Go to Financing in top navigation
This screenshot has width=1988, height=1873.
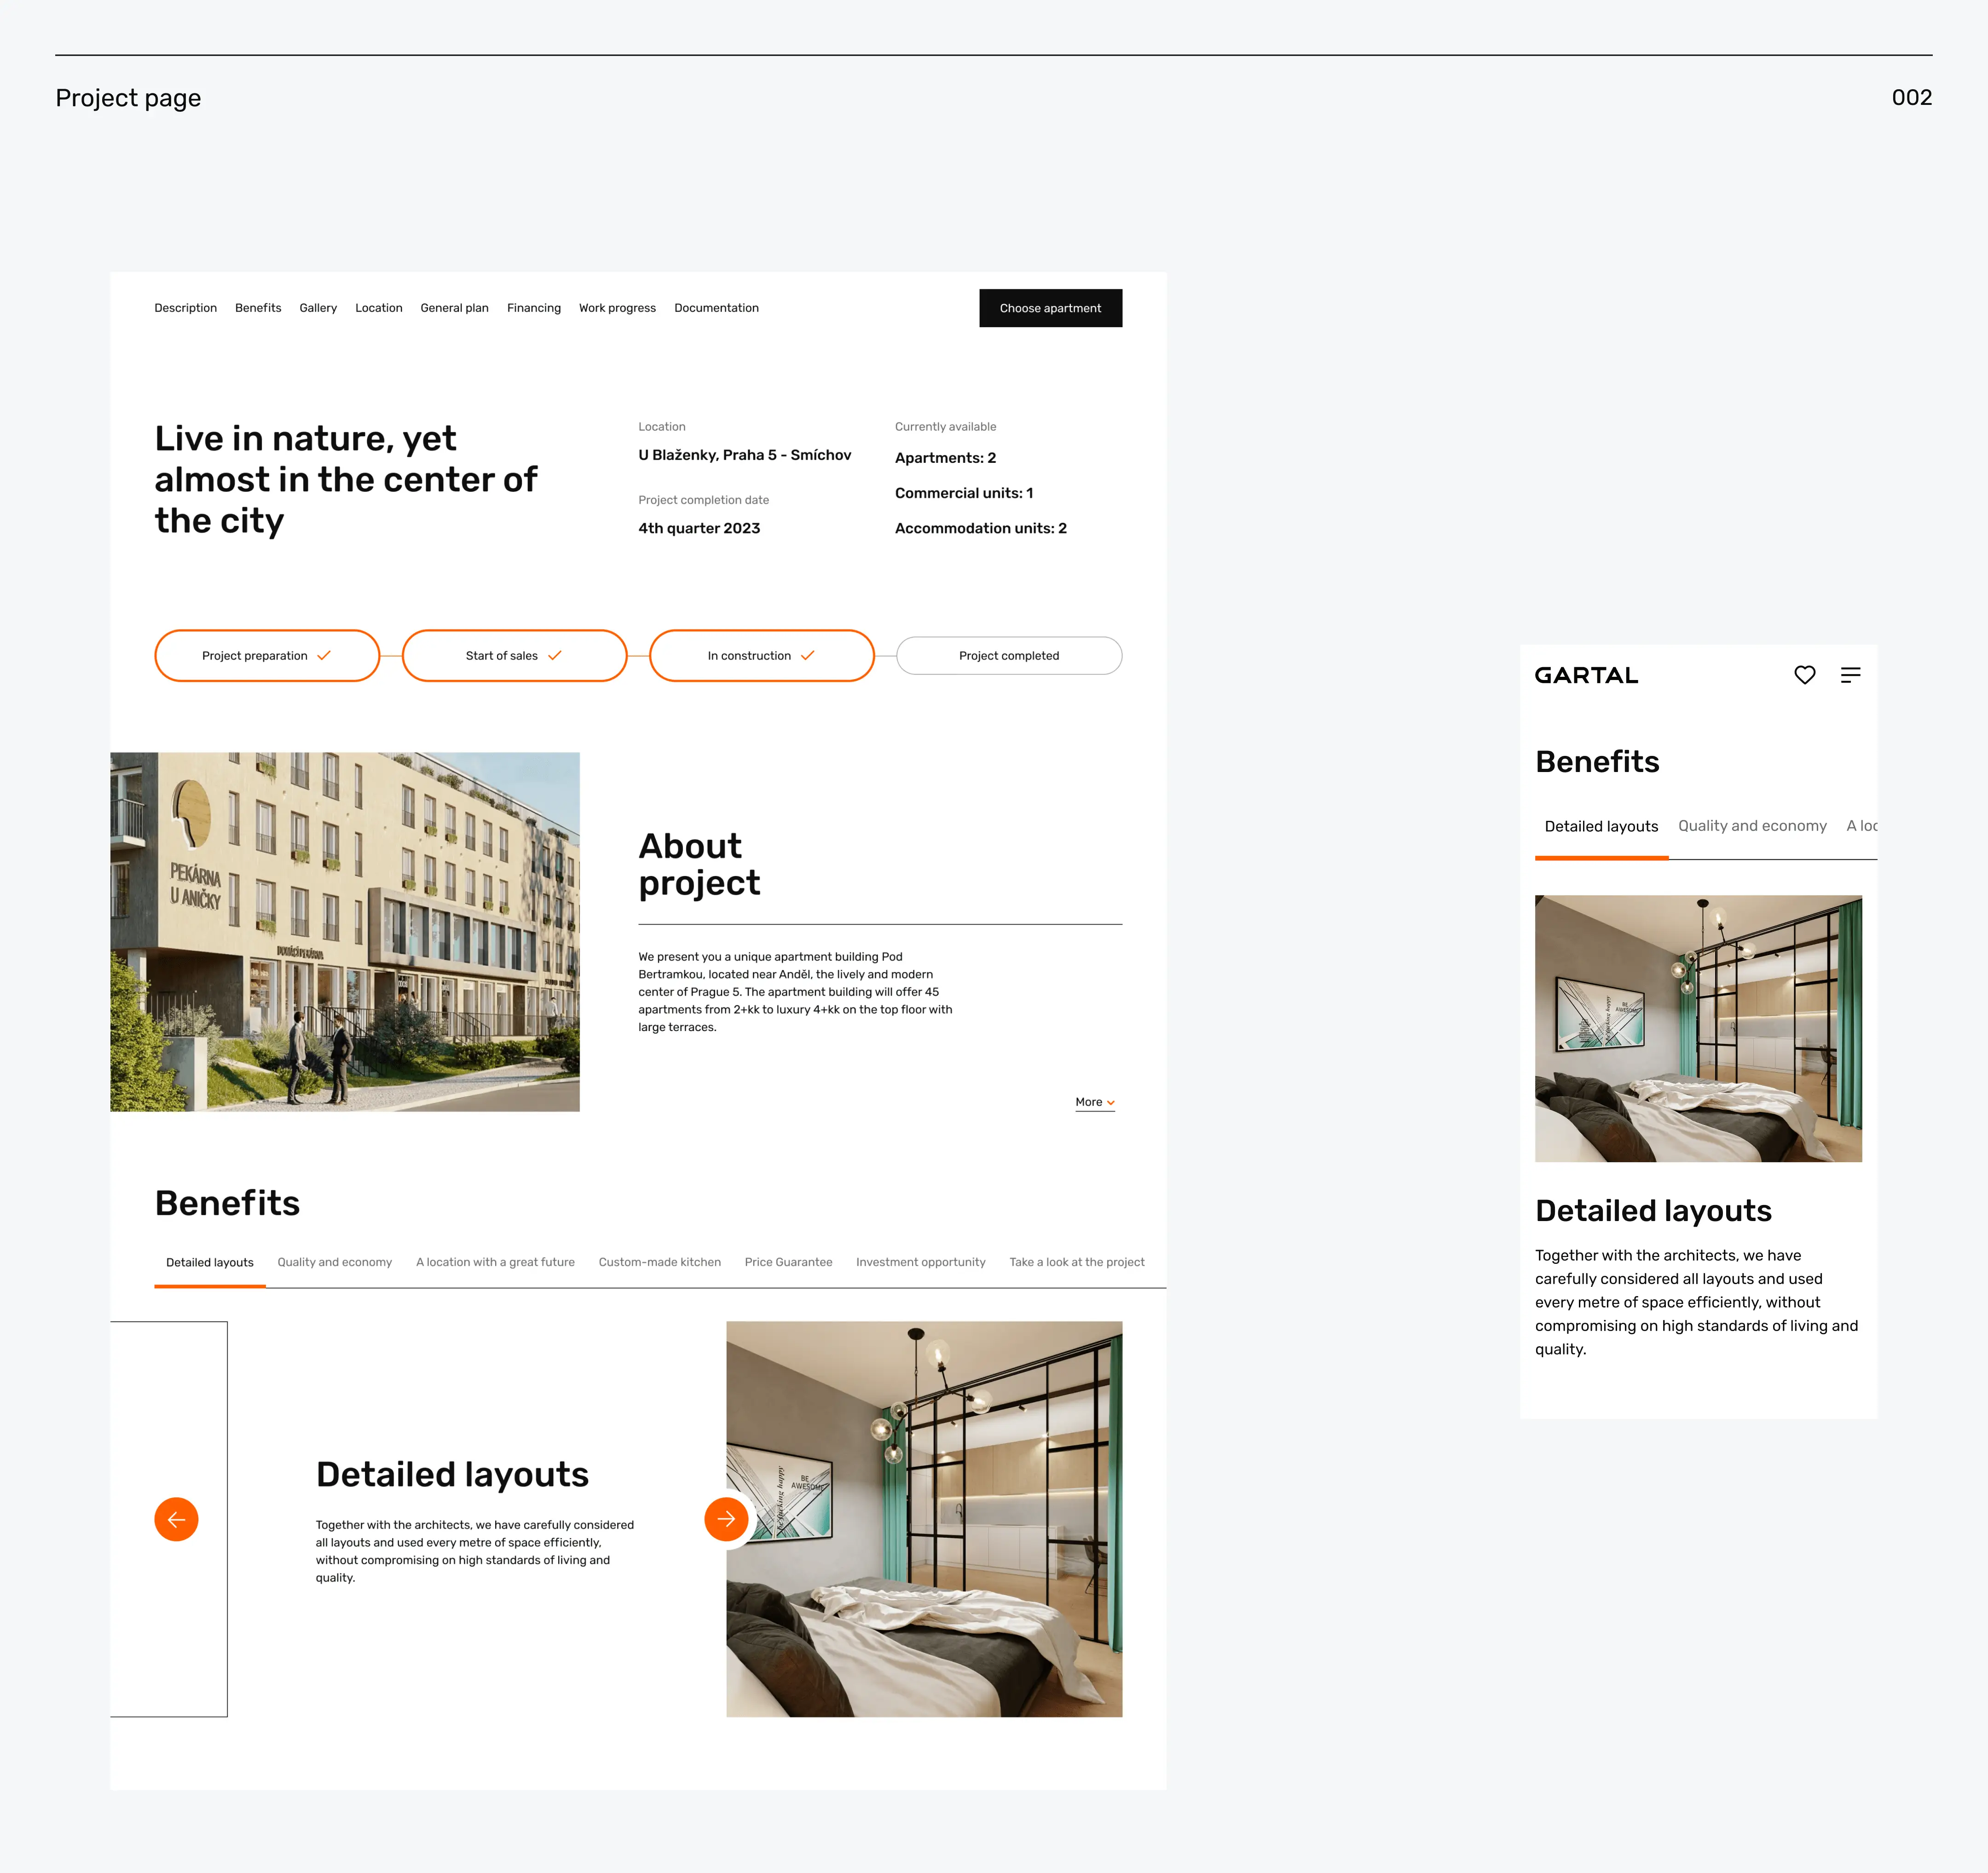533,308
